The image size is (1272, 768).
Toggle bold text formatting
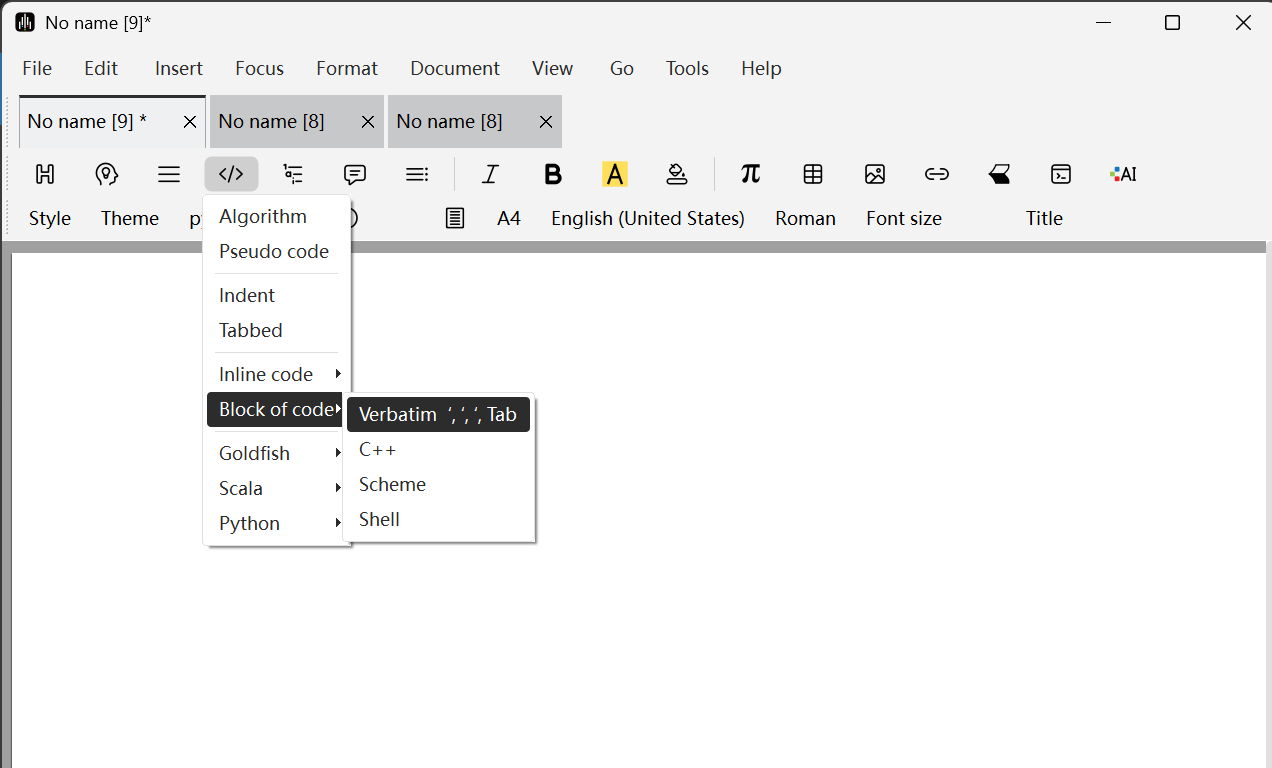click(x=553, y=174)
